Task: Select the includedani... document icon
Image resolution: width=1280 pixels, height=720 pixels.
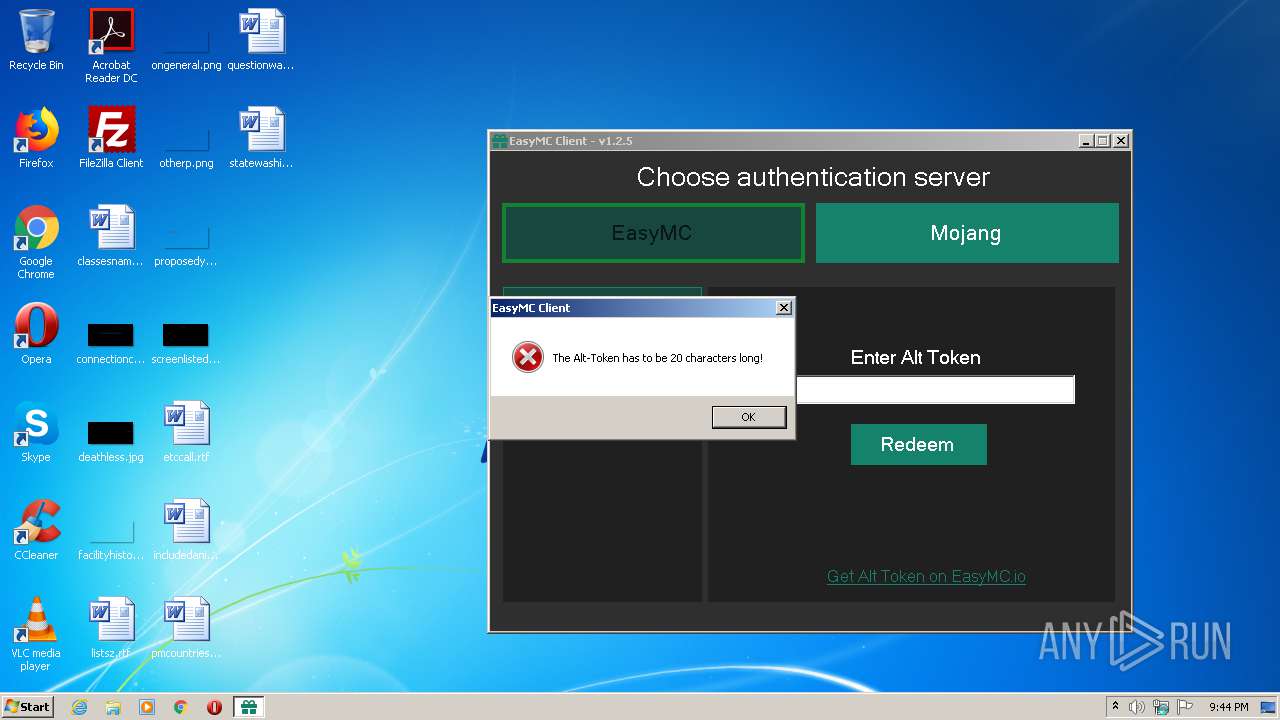Action: point(186,530)
